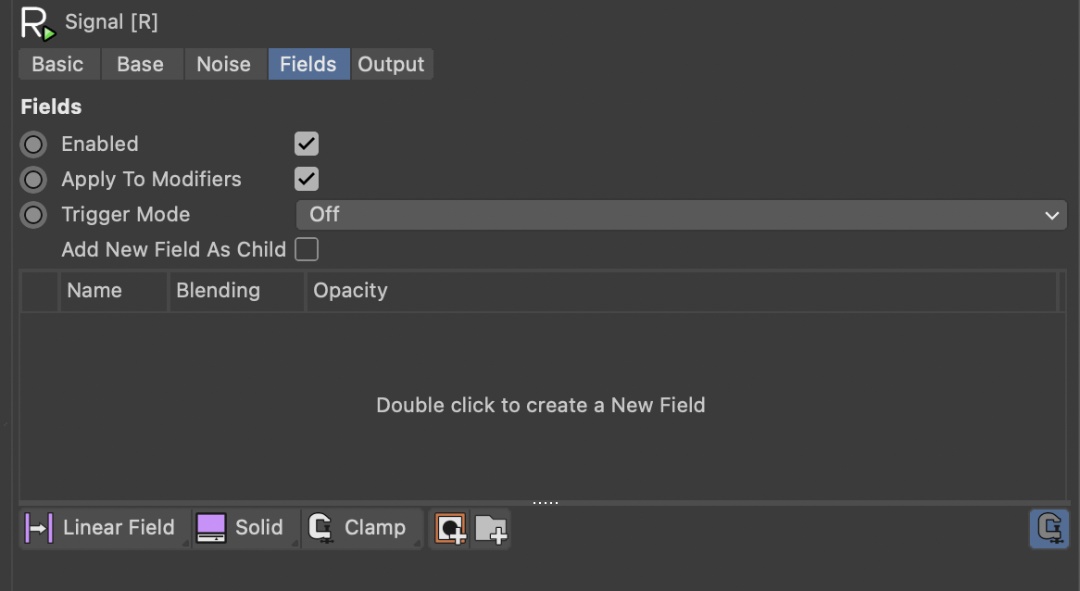
Task: Disable Apply To Modifiers
Action: pyautogui.click(x=306, y=178)
